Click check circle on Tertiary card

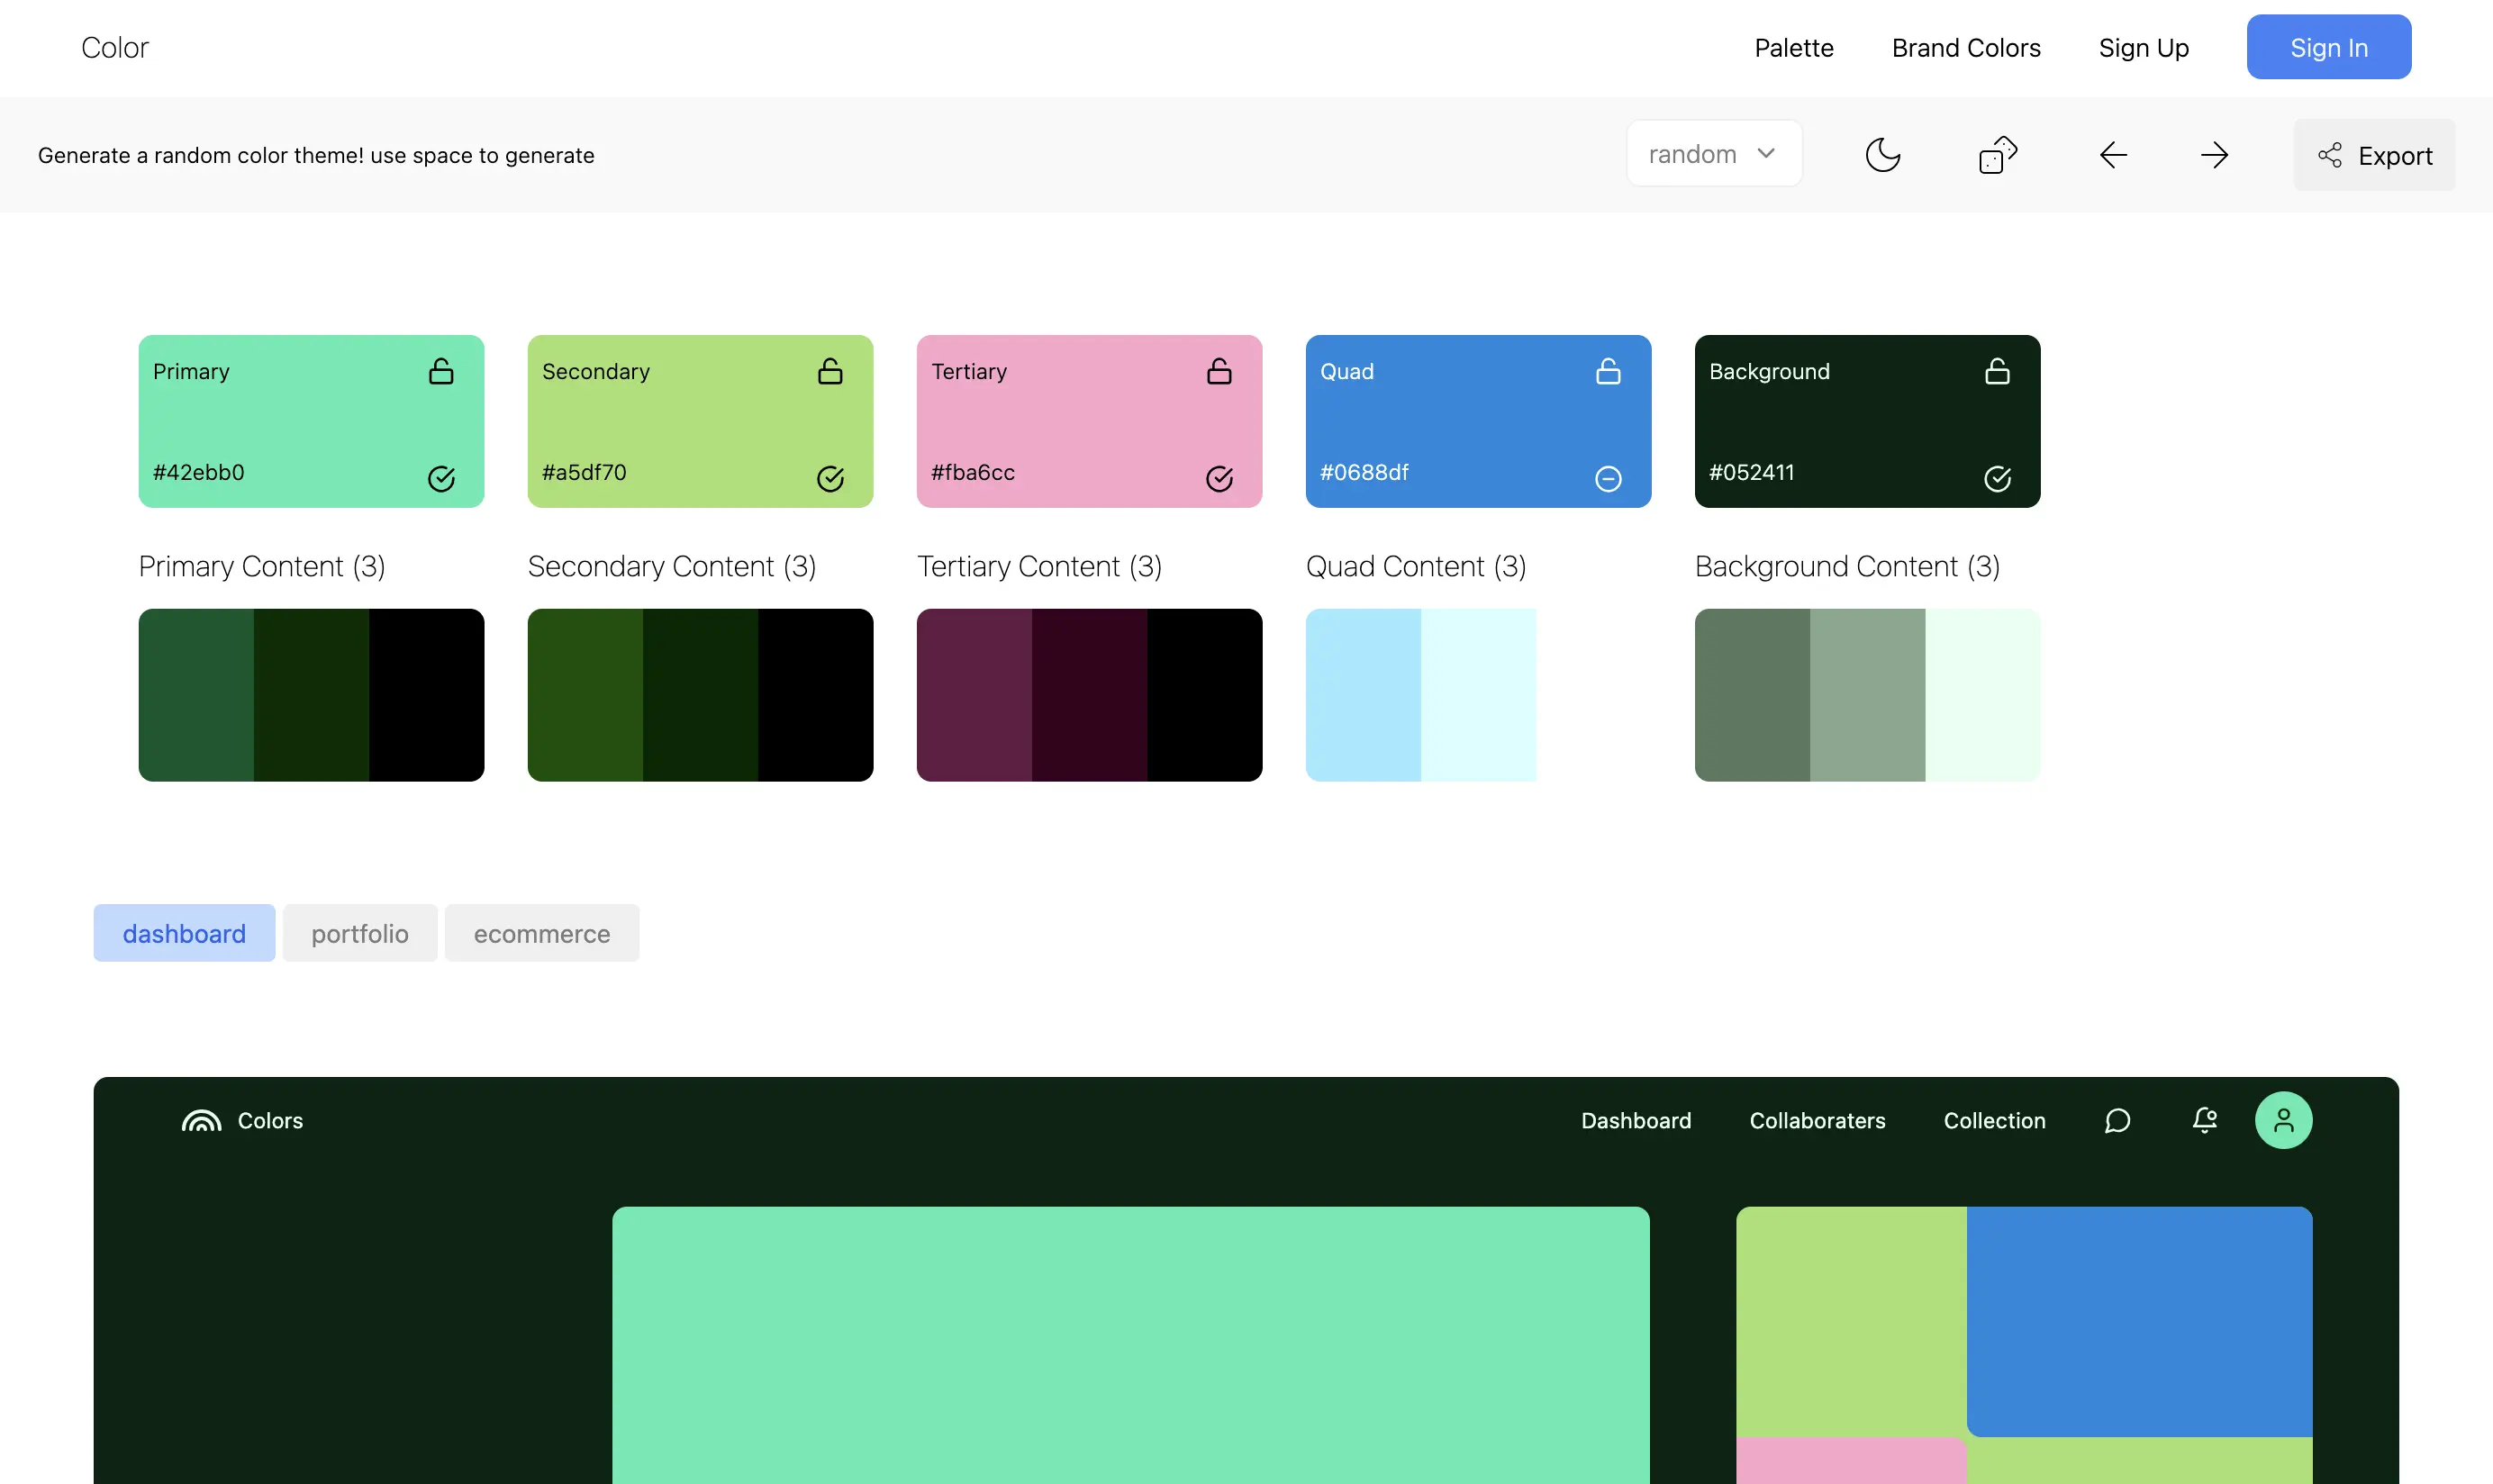pos(1219,479)
